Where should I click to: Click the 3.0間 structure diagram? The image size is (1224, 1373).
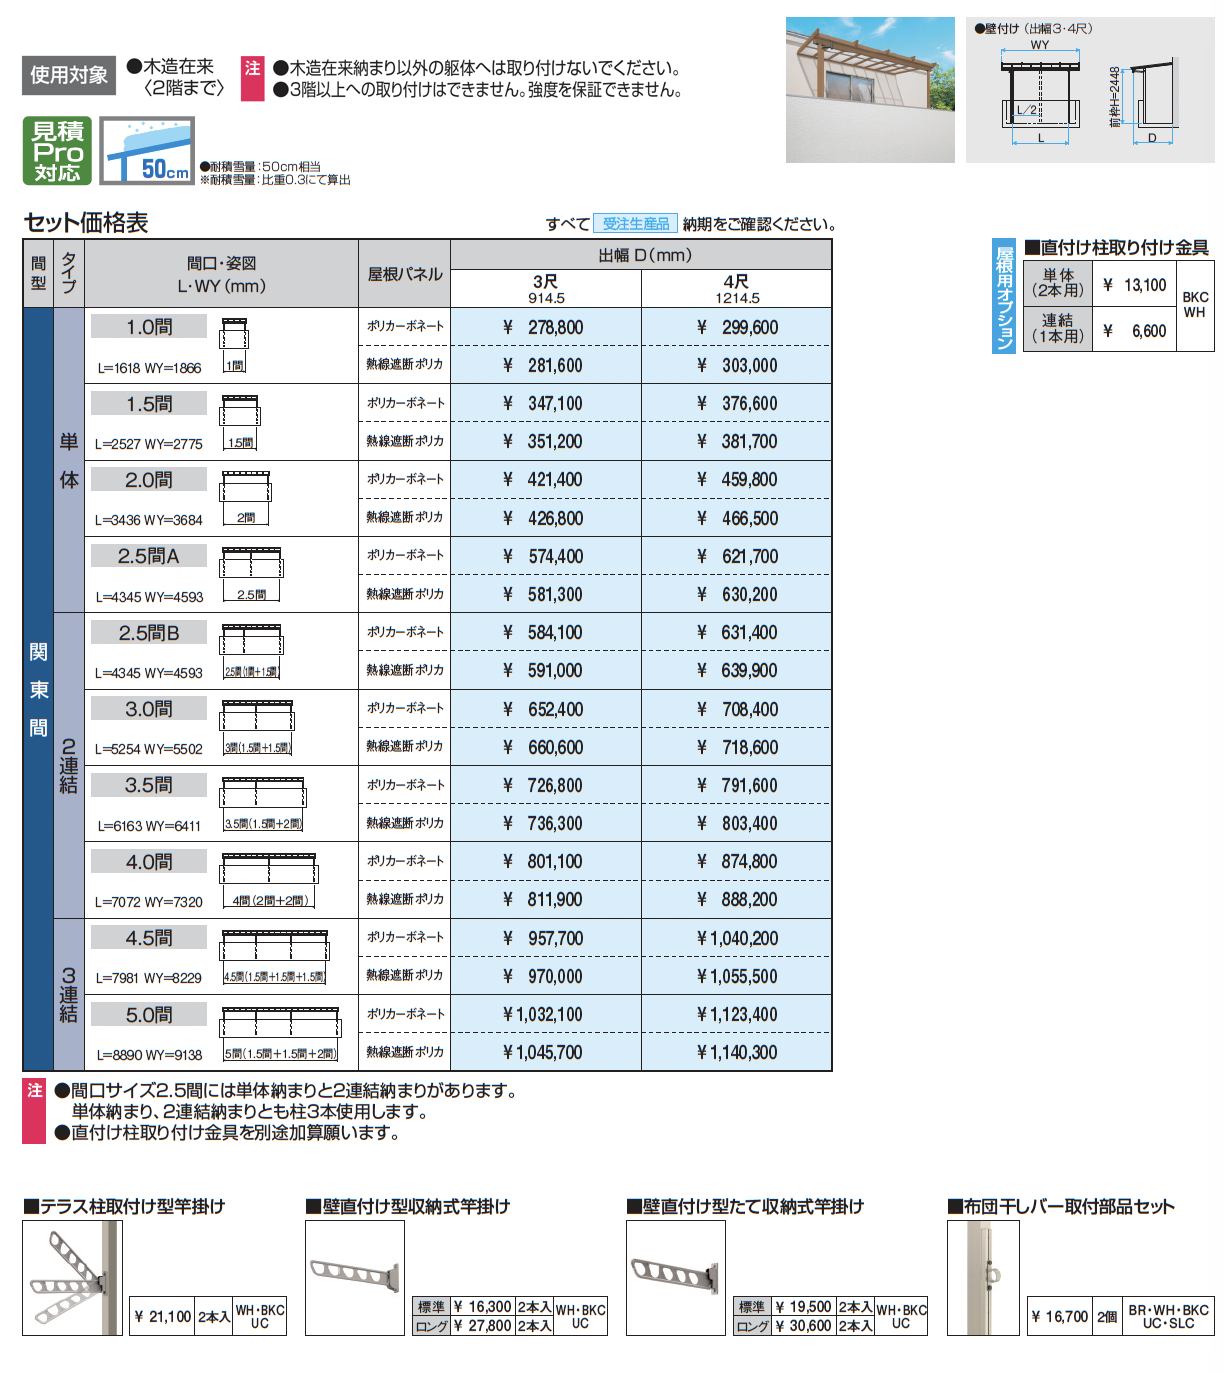tap(258, 727)
